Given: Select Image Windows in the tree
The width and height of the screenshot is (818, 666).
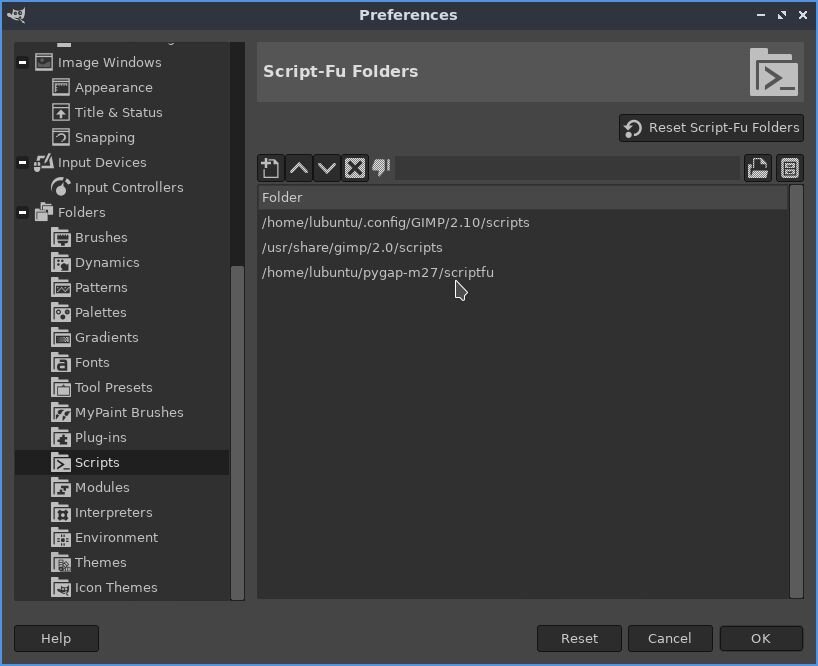Looking at the screenshot, I should point(110,63).
